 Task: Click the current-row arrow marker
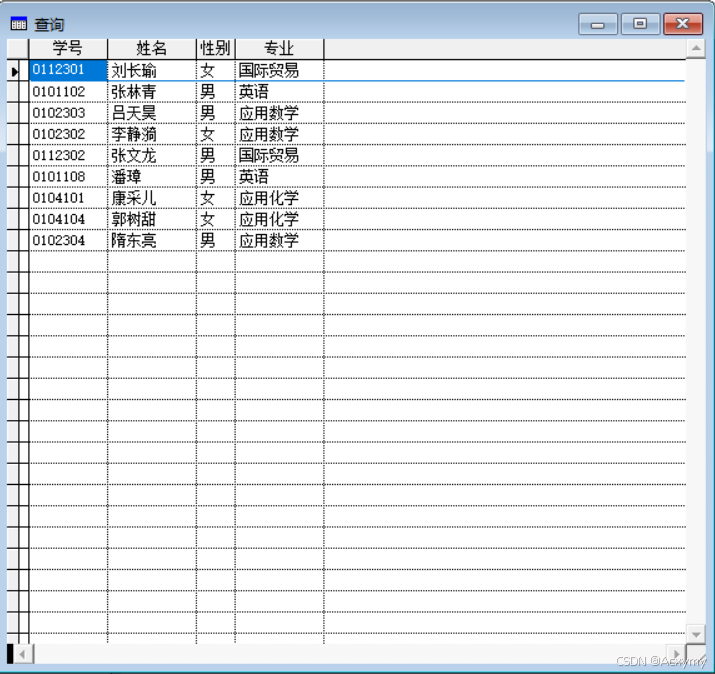coord(15,72)
